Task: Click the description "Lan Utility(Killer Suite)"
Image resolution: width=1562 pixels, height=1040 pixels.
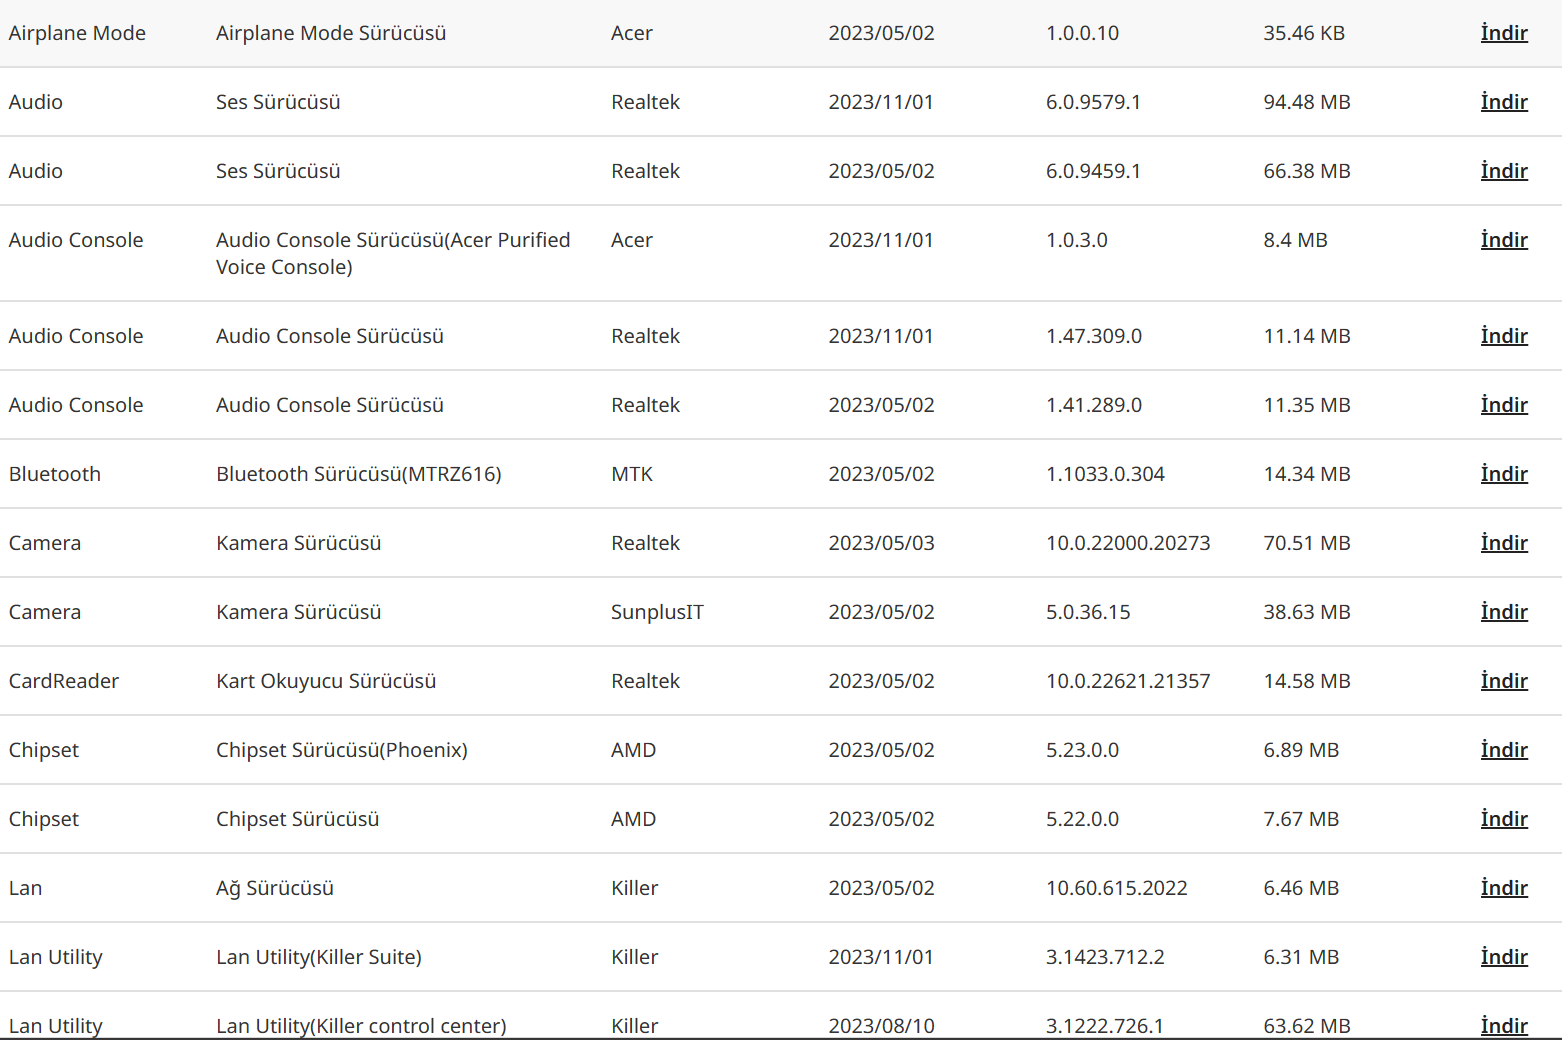Action: coord(319,957)
